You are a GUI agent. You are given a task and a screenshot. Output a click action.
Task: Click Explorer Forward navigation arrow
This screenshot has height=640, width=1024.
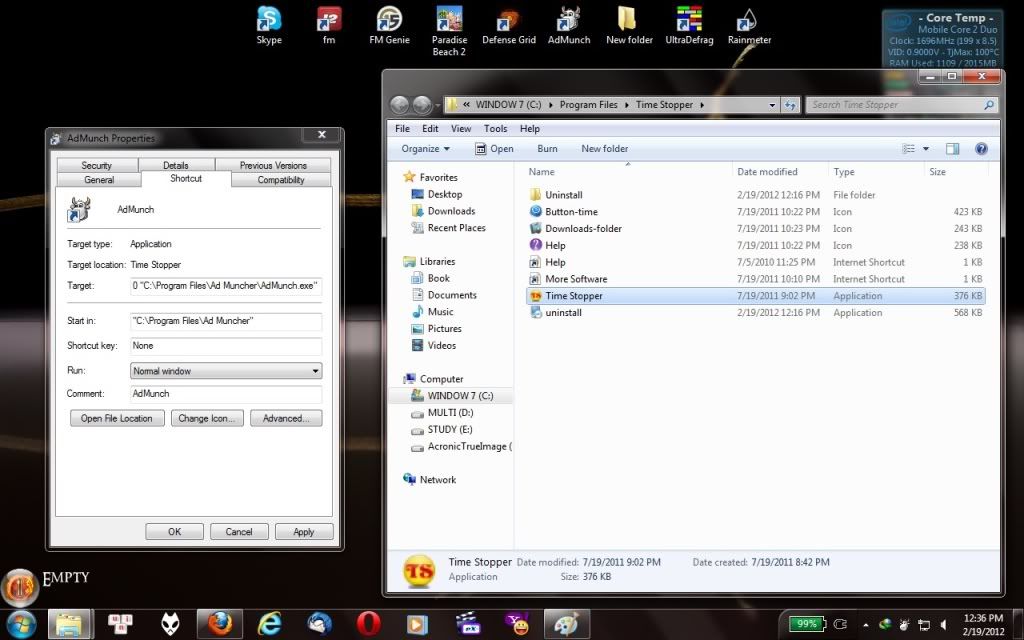pyautogui.click(x=422, y=104)
